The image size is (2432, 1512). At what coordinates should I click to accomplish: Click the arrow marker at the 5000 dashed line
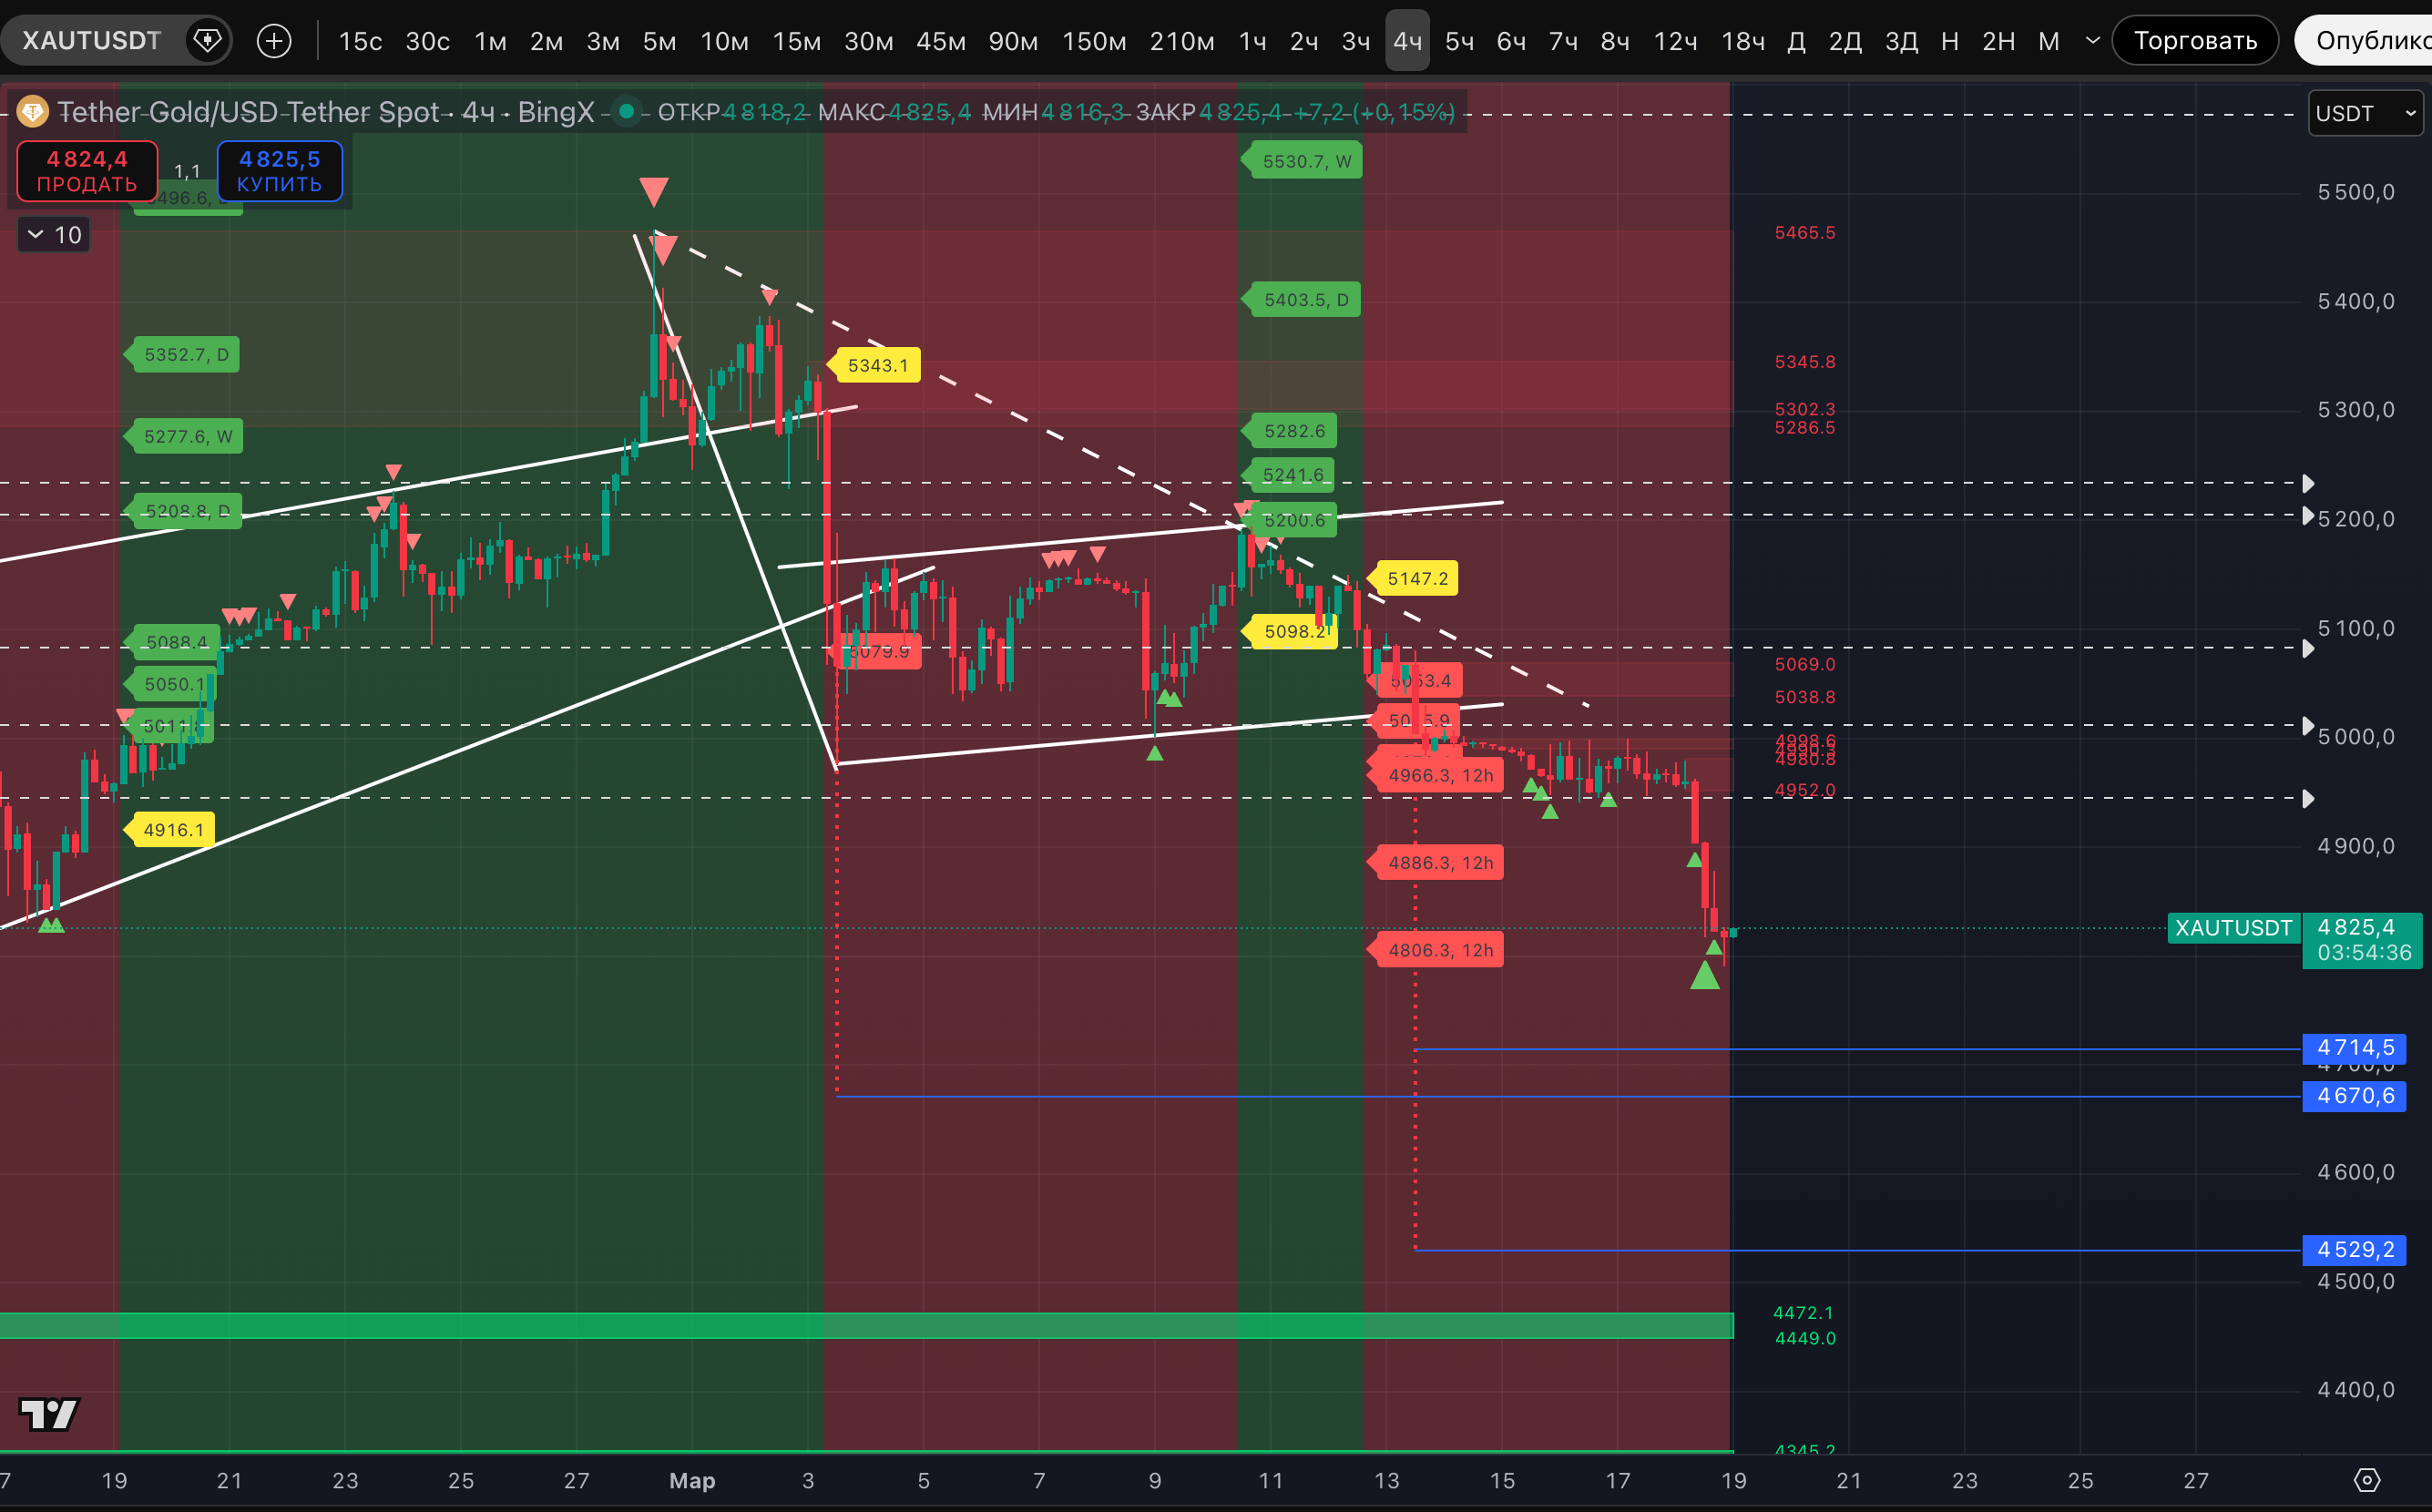pos(2308,725)
